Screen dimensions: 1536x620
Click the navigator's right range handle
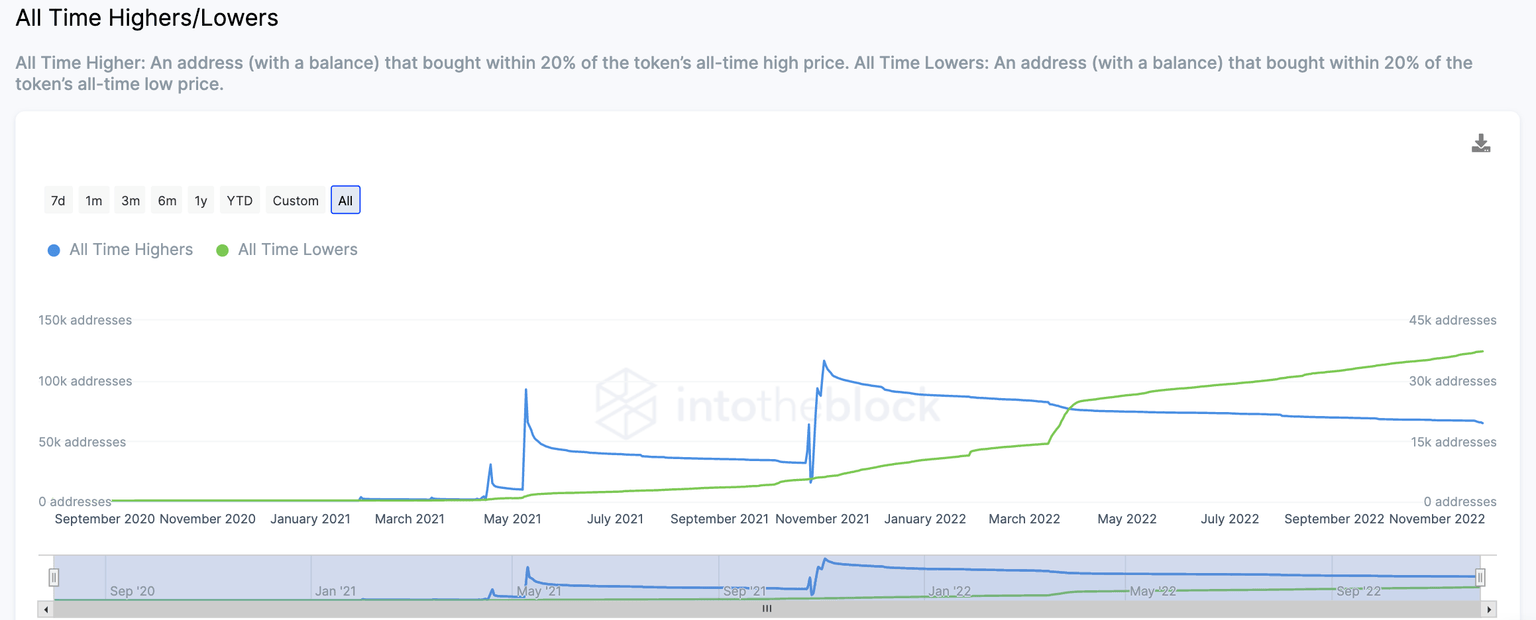1481,577
